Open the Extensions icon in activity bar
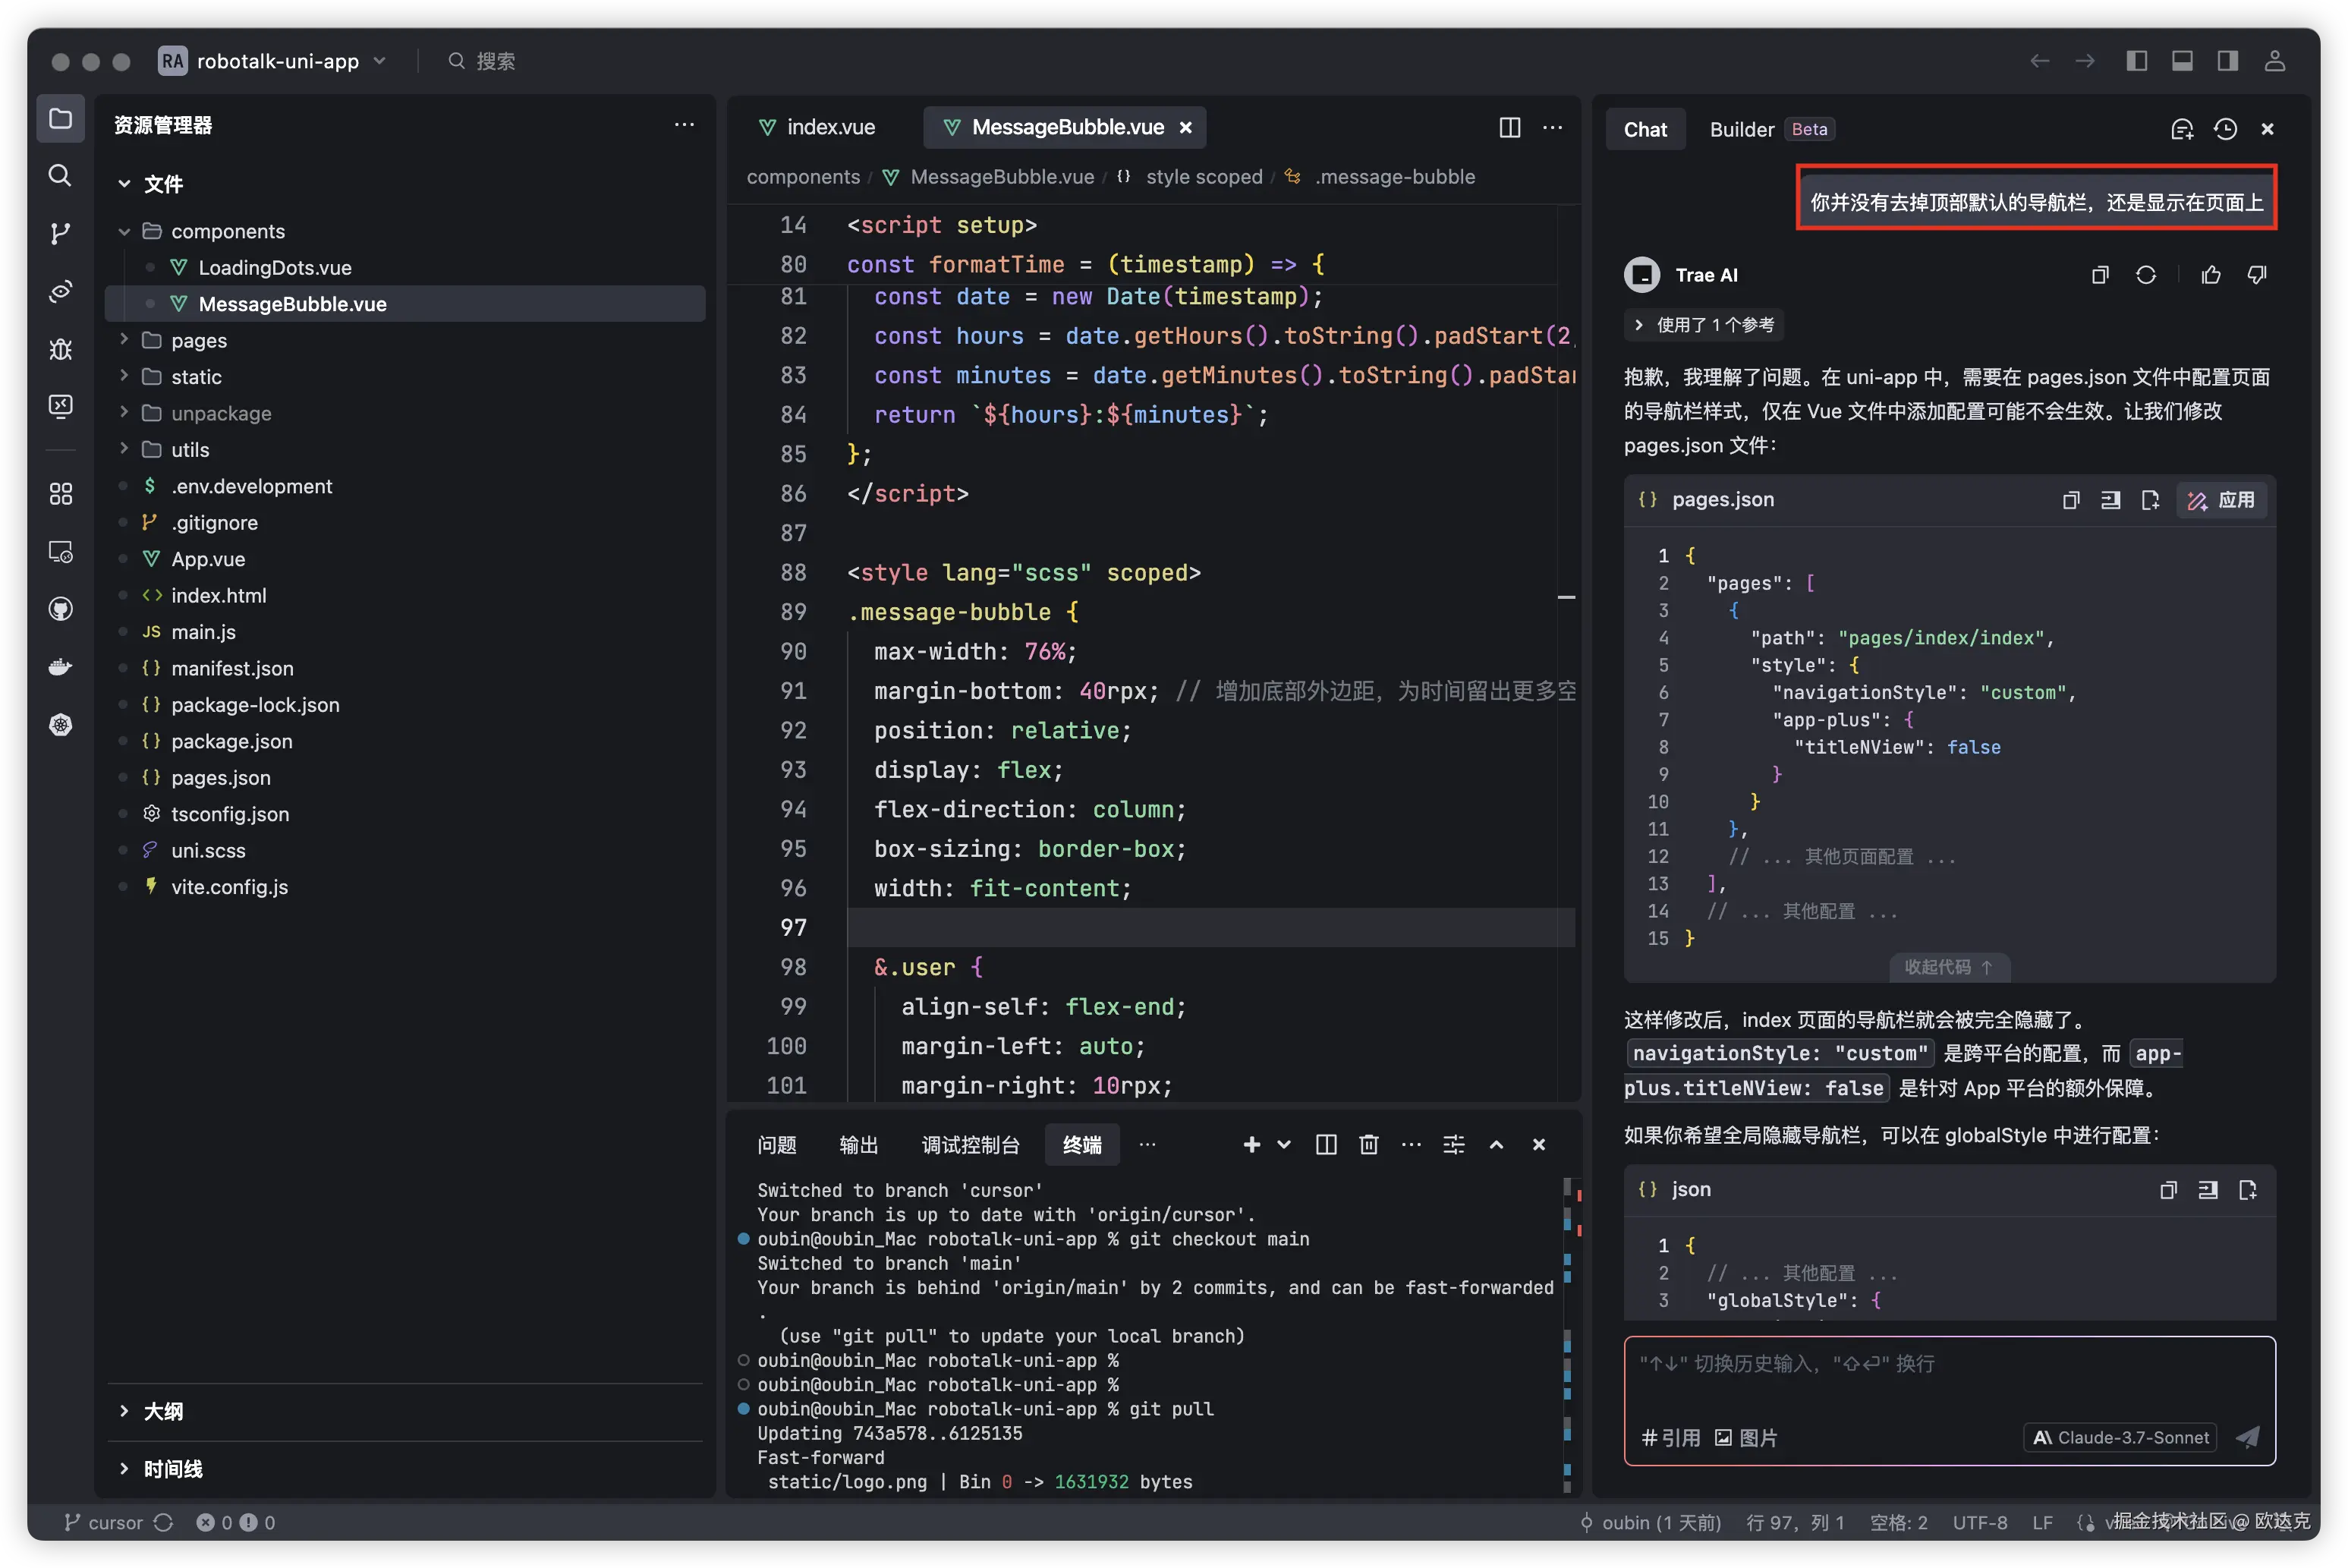The height and width of the screenshot is (1568, 2348). coord(60,494)
